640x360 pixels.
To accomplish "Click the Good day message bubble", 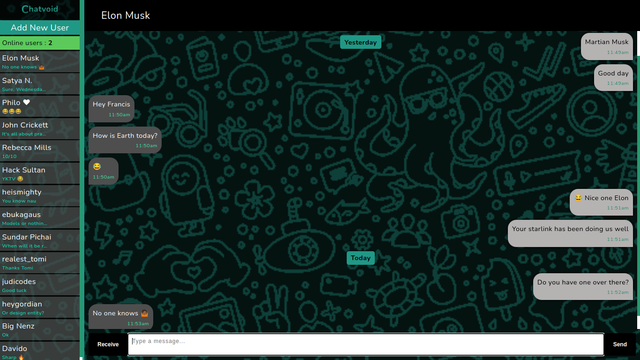I will [x=613, y=78].
